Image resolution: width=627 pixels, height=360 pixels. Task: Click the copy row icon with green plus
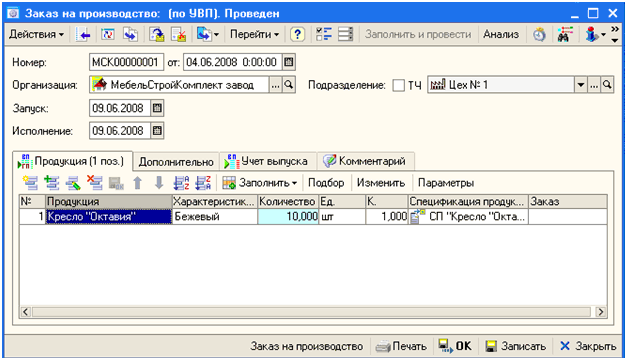(x=52, y=183)
